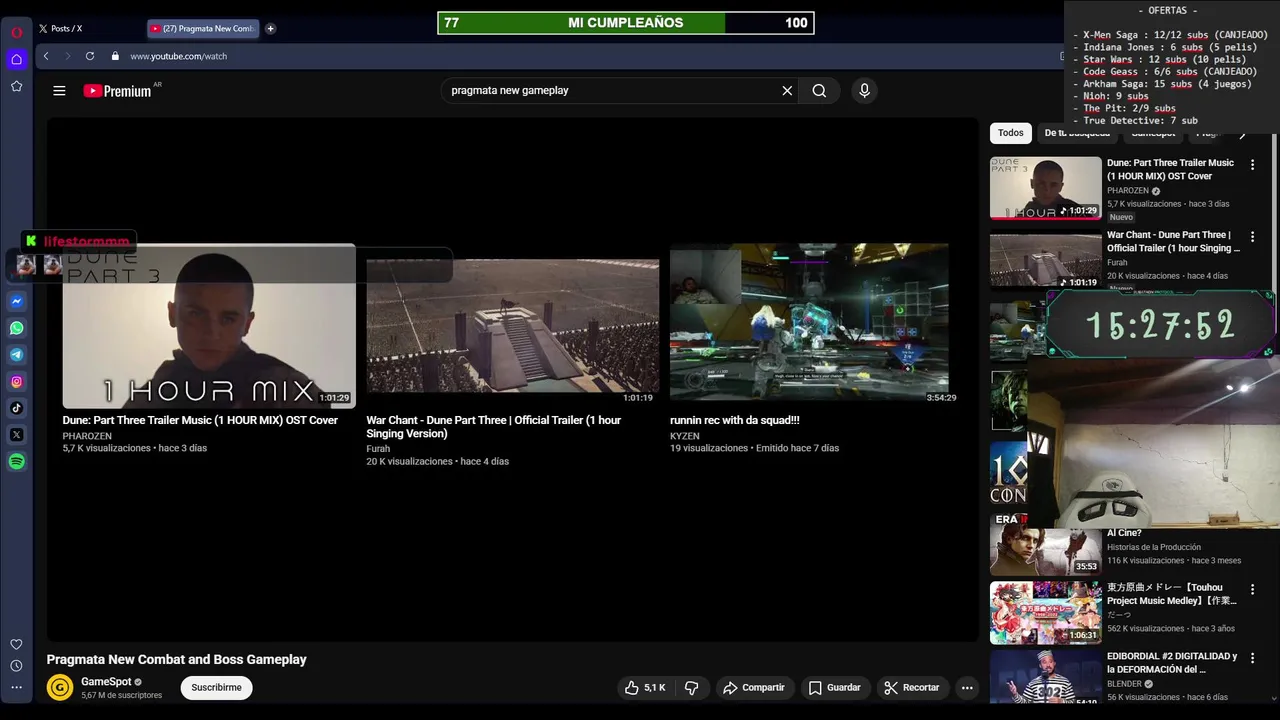
Task: Click the padlock site info icon
Action: (x=115, y=56)
